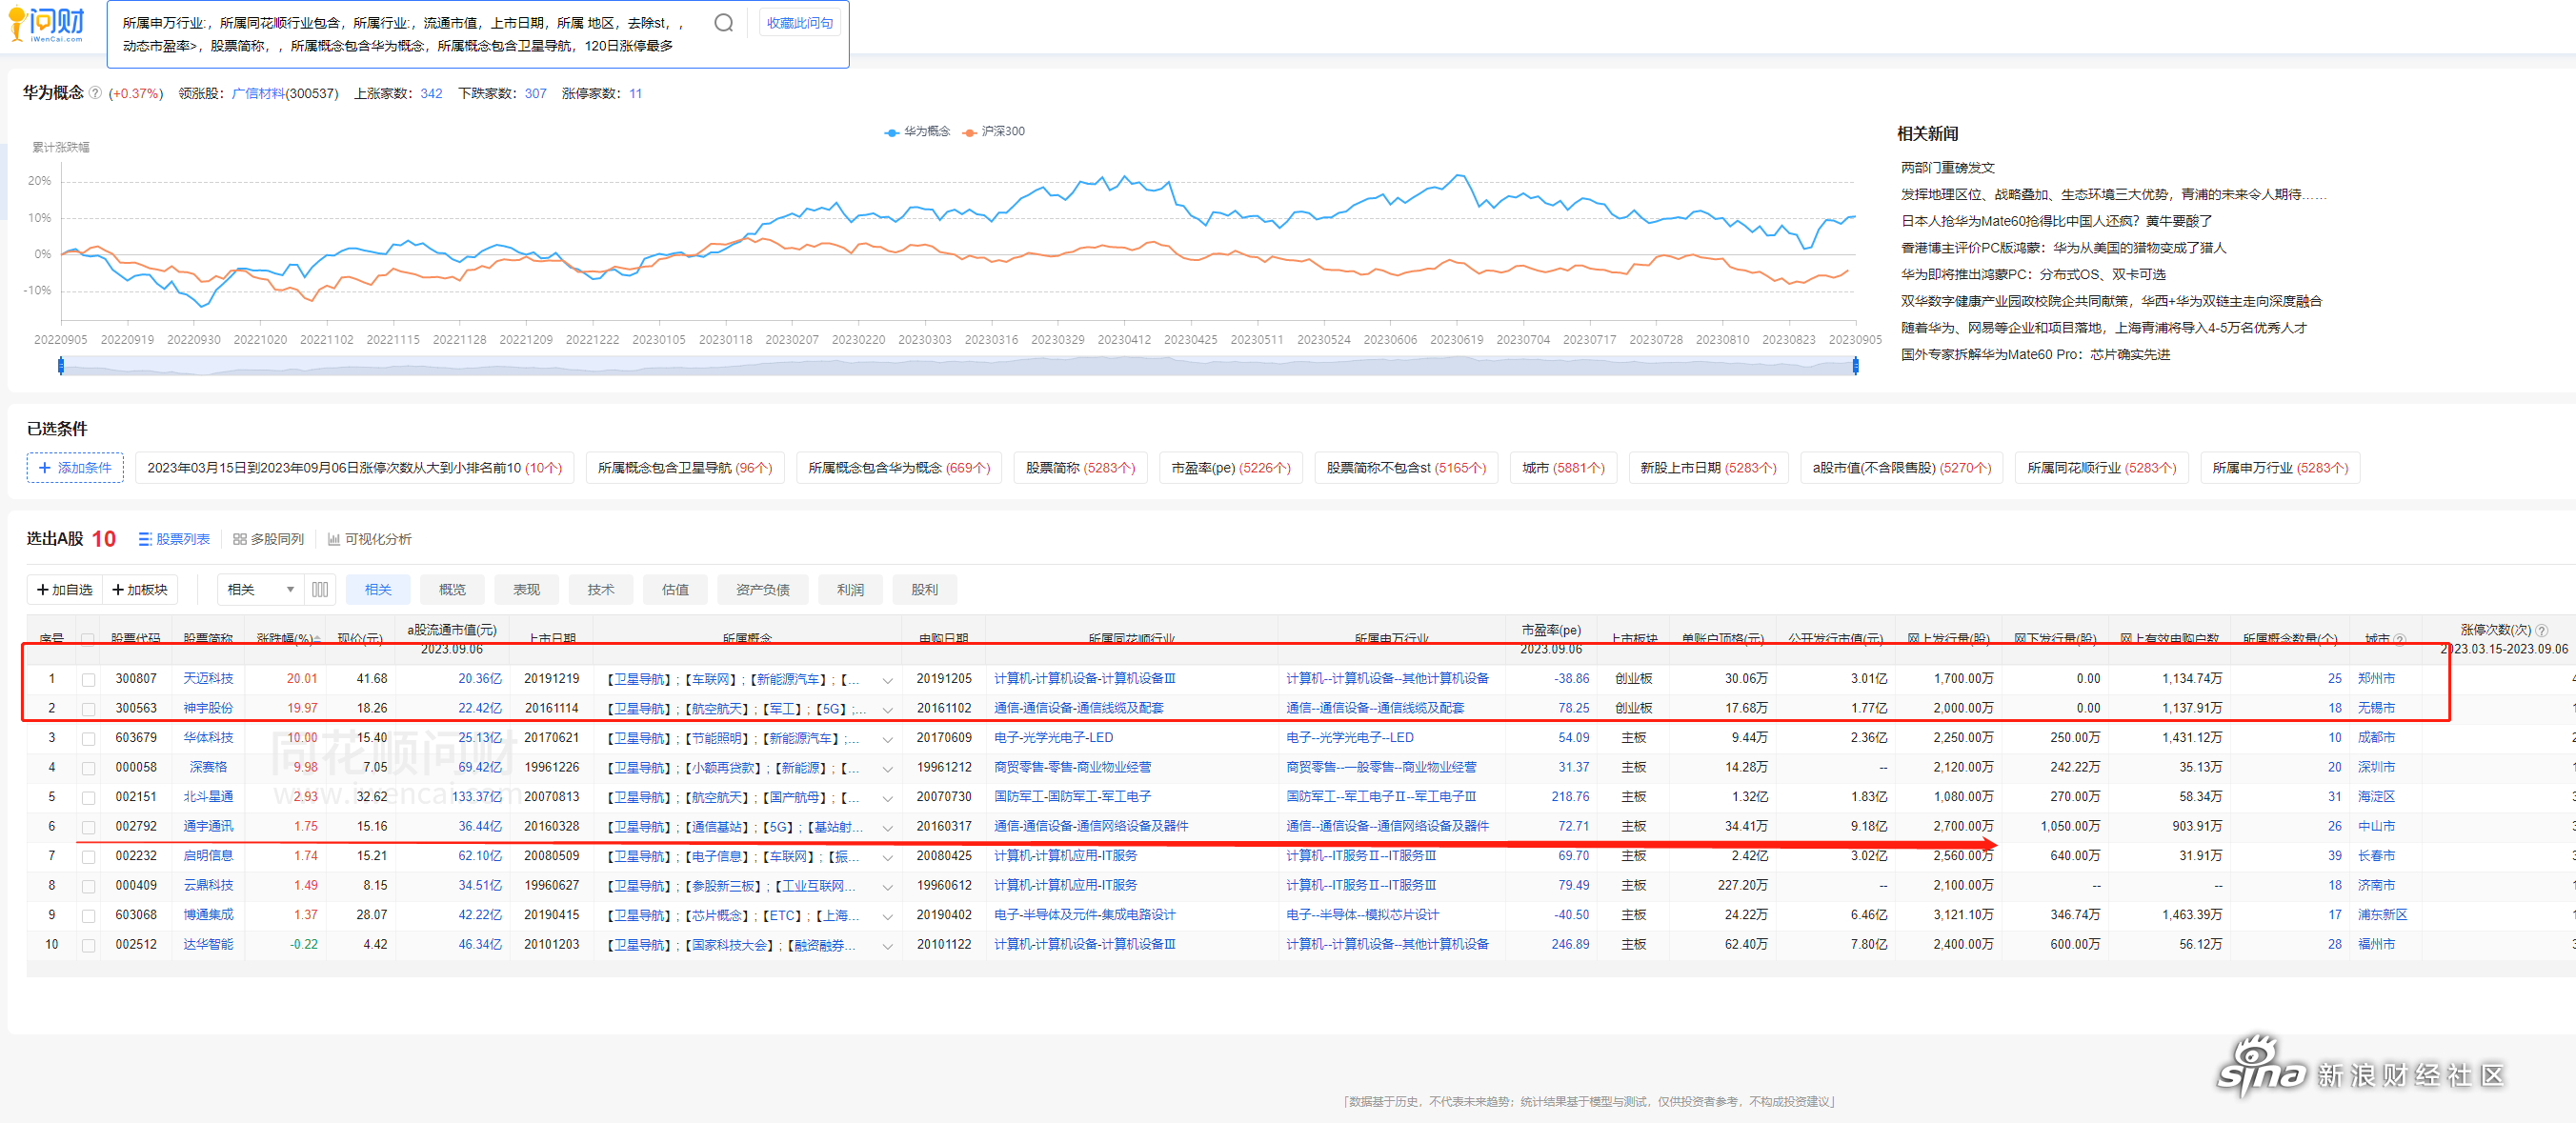
Task: Click the 多股同列 grid icon
Action: tap(239, 539)
